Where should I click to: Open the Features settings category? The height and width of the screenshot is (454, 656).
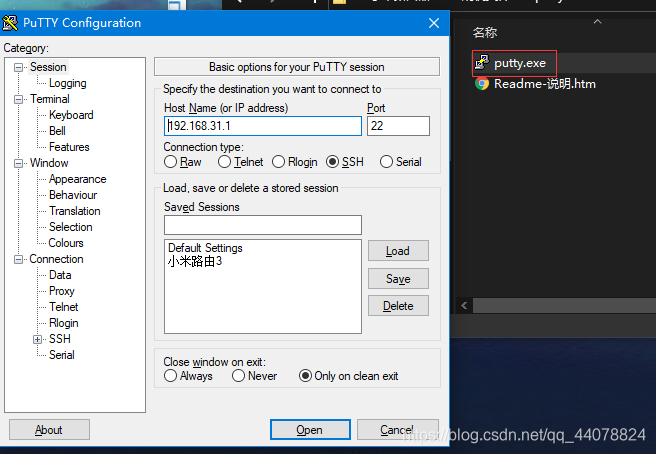point(69,147)
